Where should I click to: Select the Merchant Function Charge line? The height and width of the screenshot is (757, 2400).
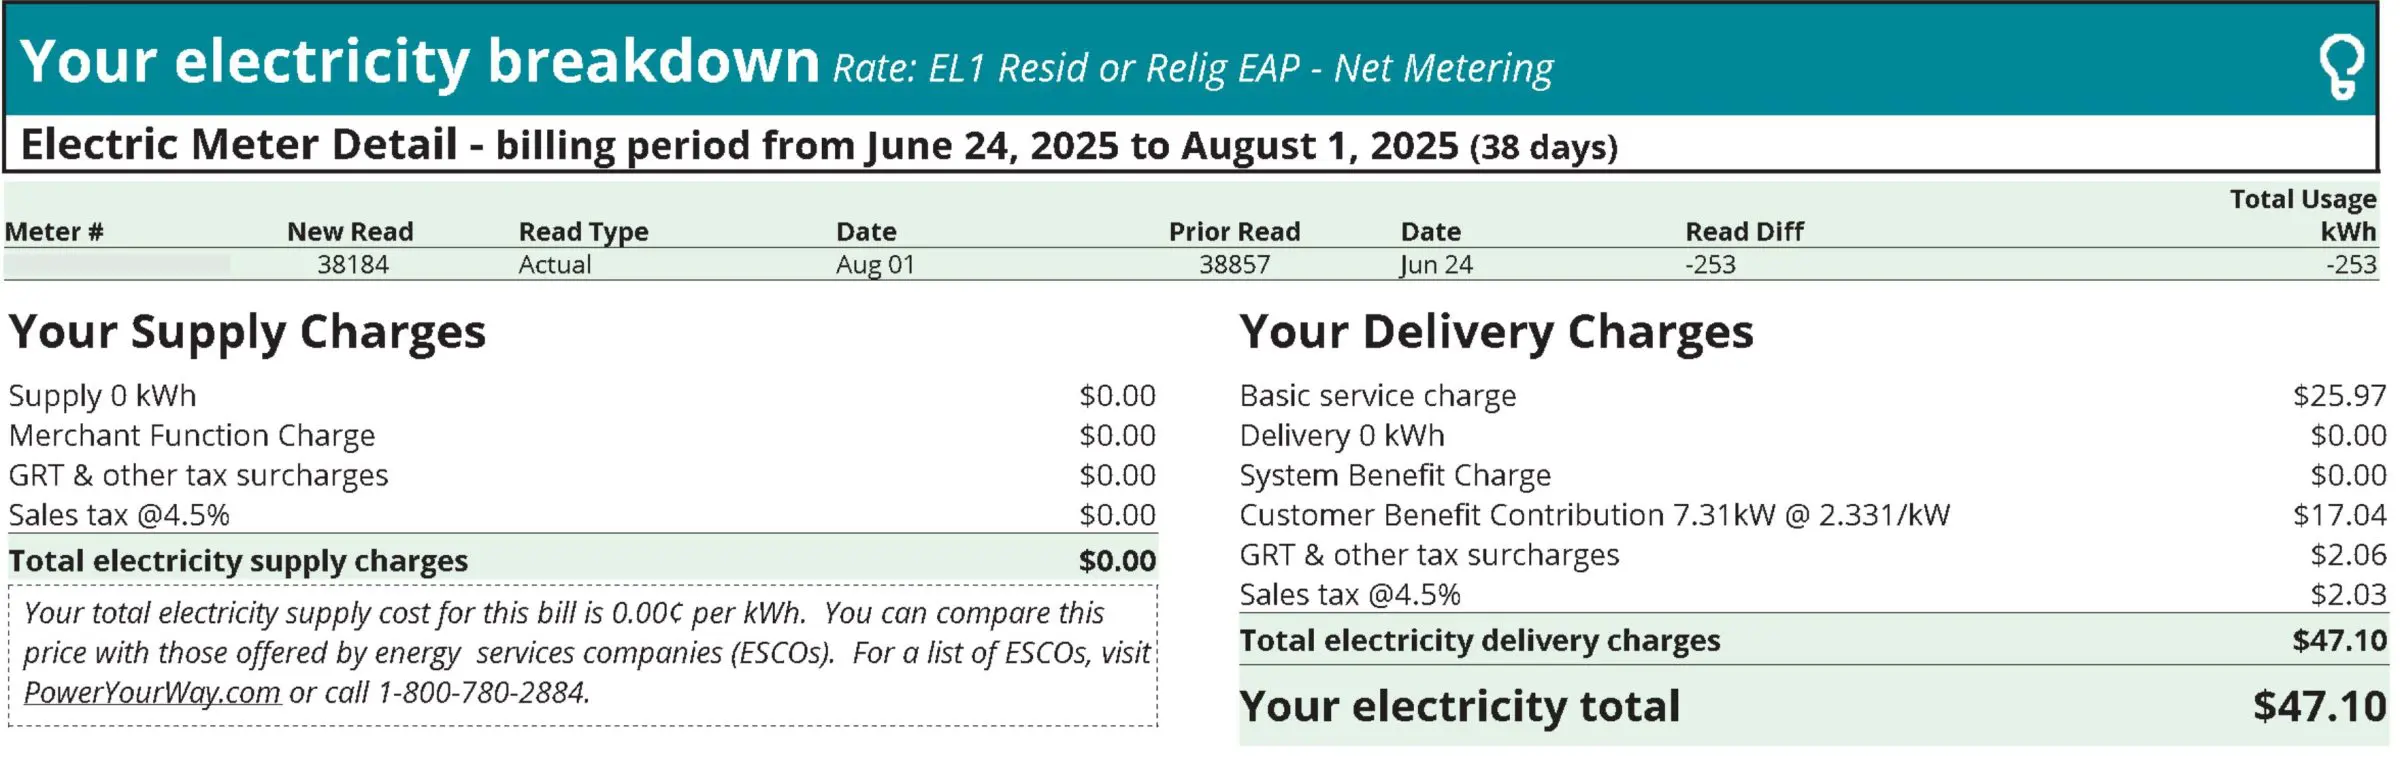[x=192, y=436]
